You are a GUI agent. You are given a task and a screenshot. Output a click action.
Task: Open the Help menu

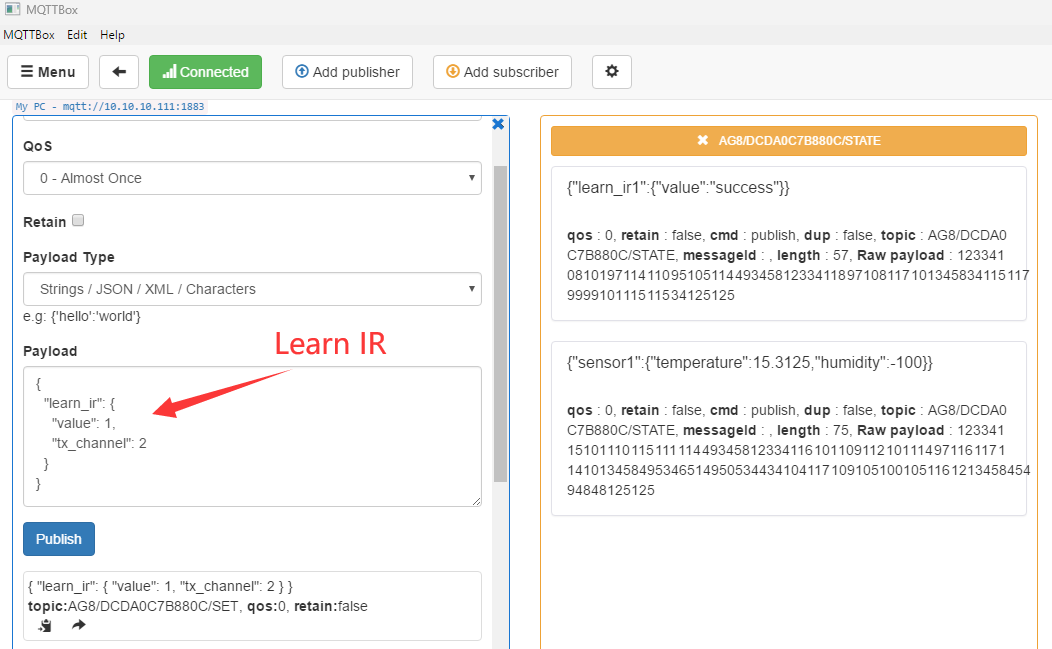pos(113,35)
